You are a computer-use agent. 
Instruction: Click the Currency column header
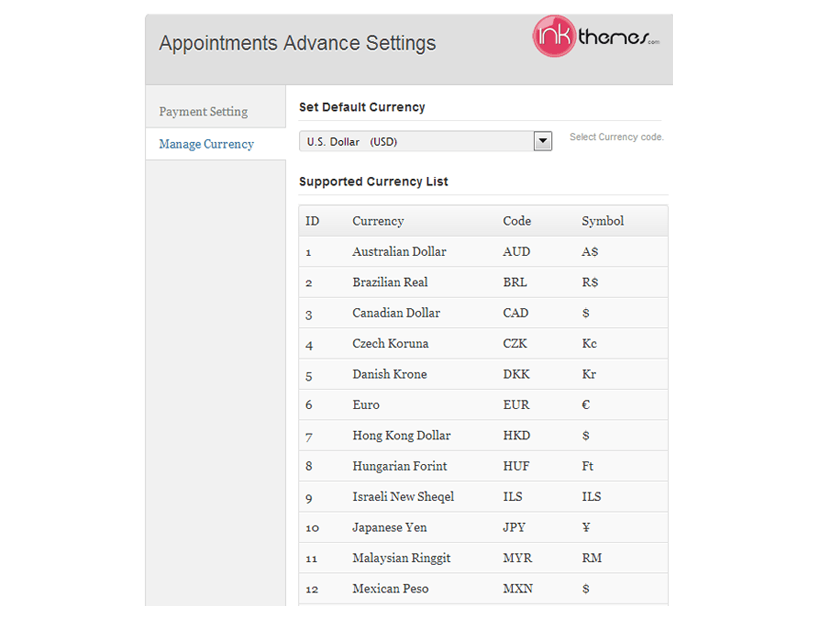(378, 221)
